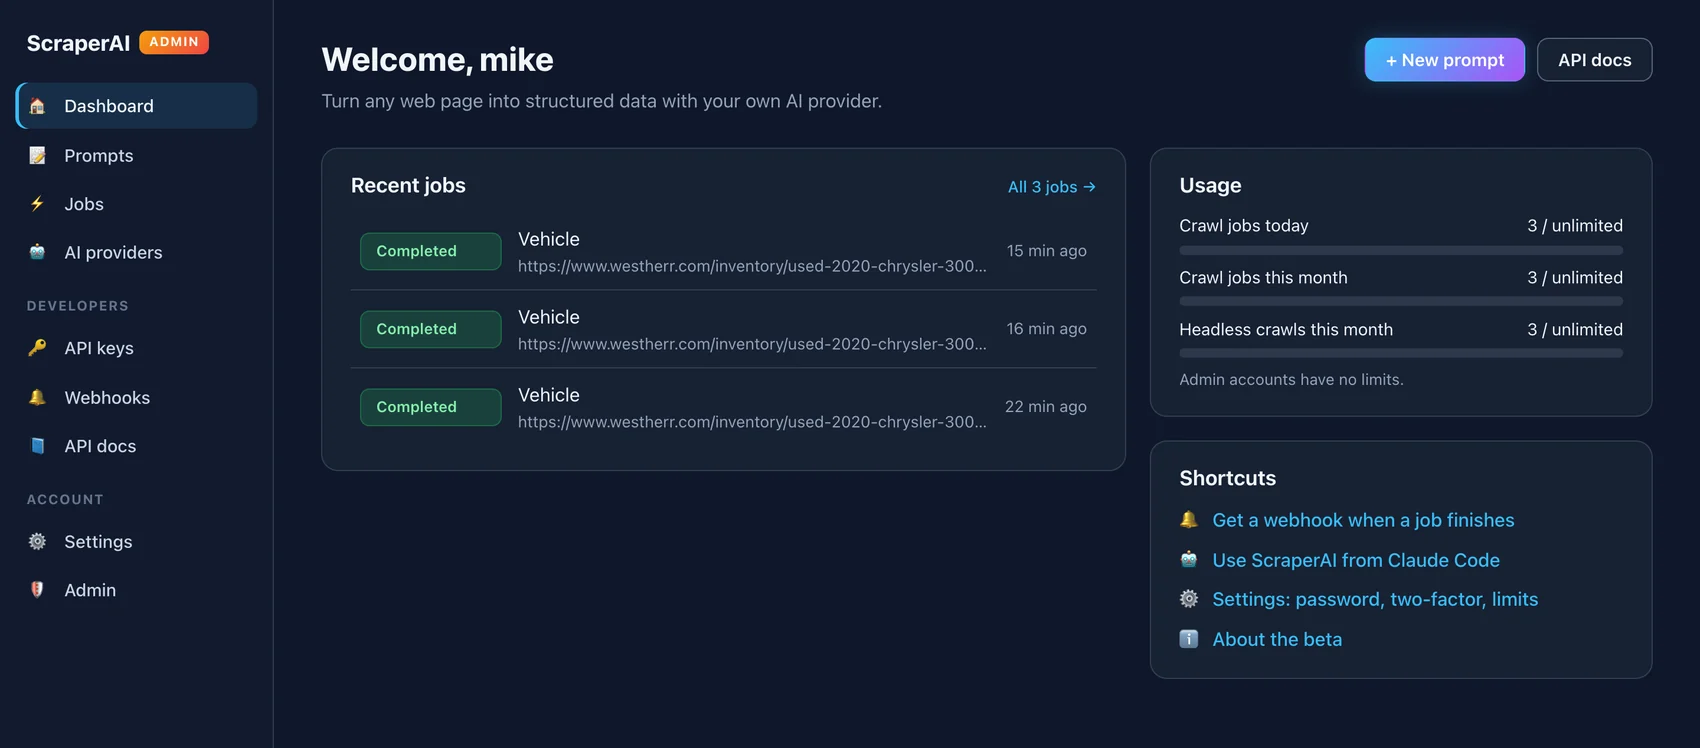The width and height of the screenshot is (1700, 748).
Task: Click the AI providers robot icon
Action: click(x=37, y=252)
